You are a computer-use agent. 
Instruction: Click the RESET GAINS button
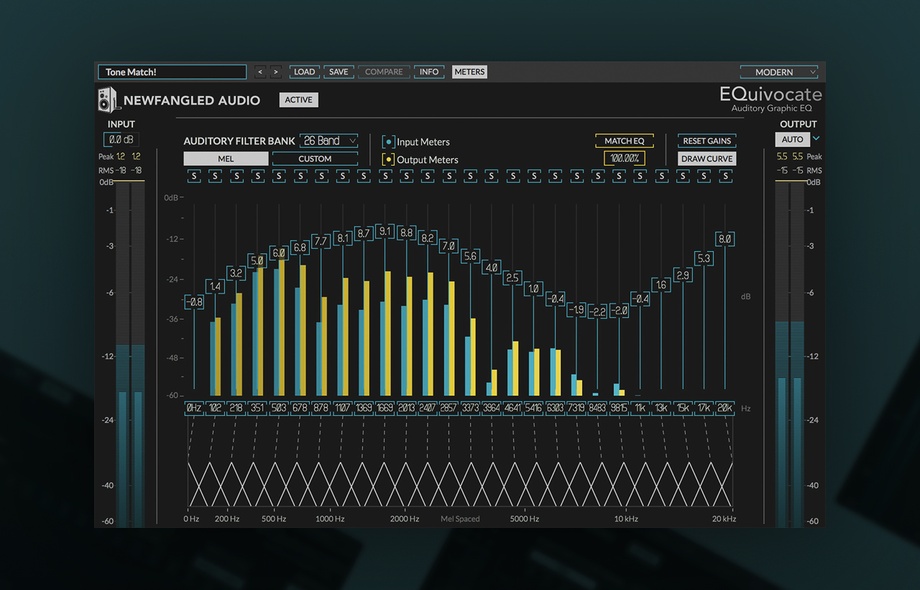(707, 141)
